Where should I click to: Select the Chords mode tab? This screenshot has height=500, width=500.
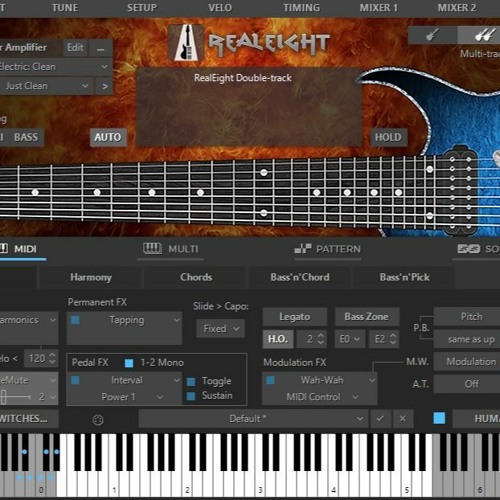point(196,277)
